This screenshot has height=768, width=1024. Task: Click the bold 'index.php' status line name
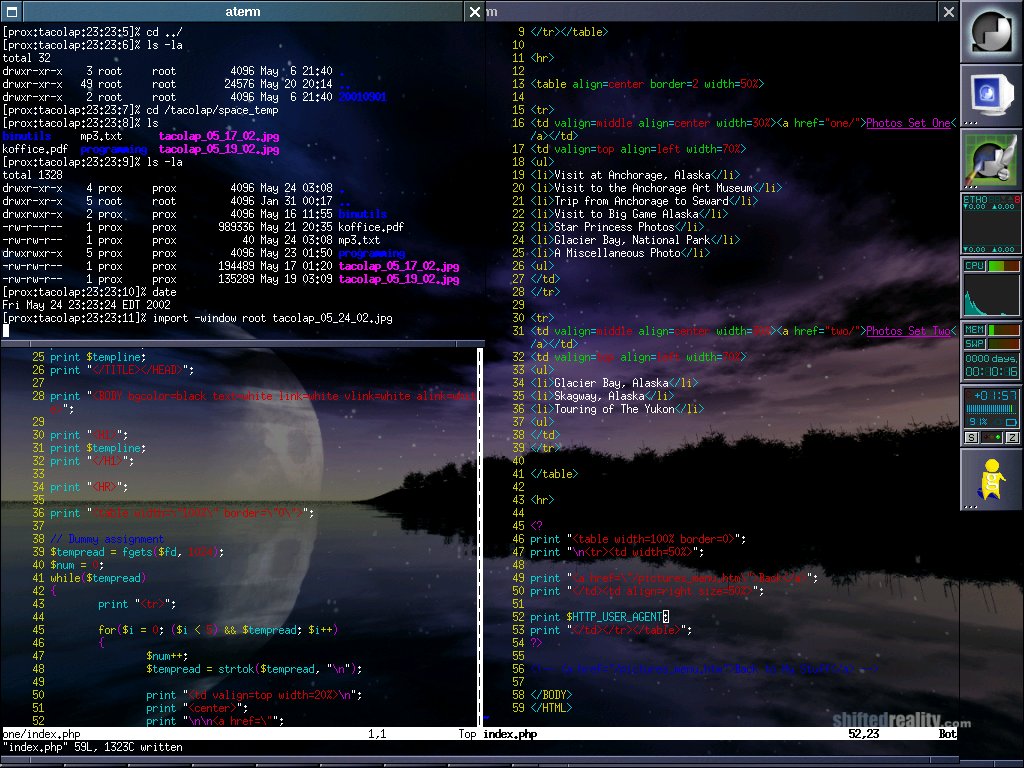coord(510,734)
